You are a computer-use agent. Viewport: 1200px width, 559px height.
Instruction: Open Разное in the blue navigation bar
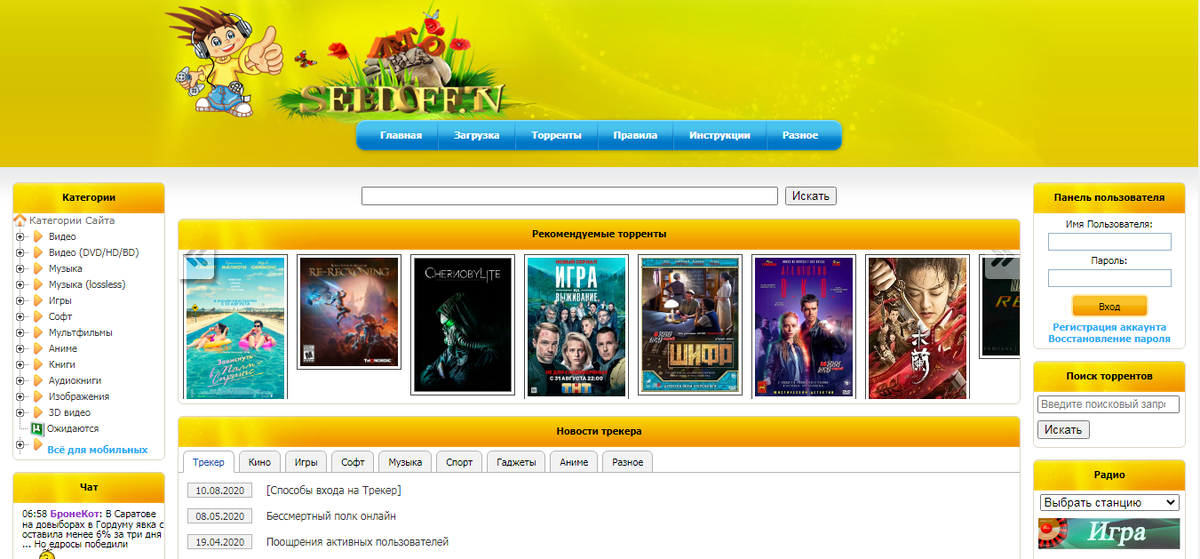[800, 135]
